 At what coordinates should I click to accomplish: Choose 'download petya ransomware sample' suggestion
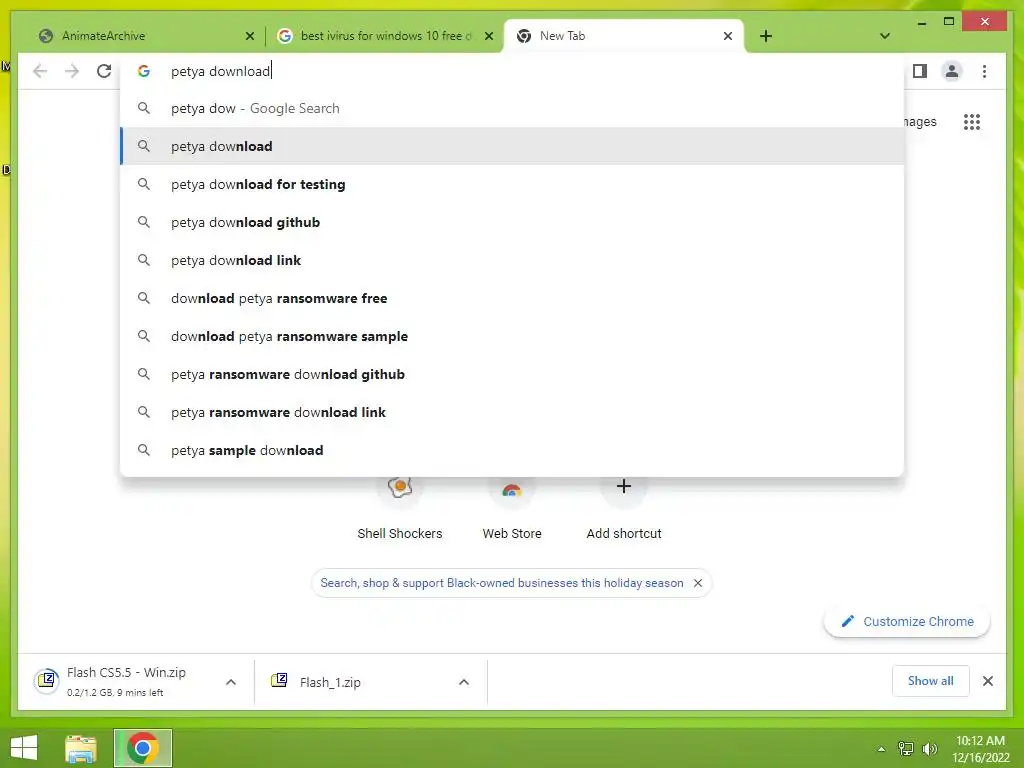point(512,336)
